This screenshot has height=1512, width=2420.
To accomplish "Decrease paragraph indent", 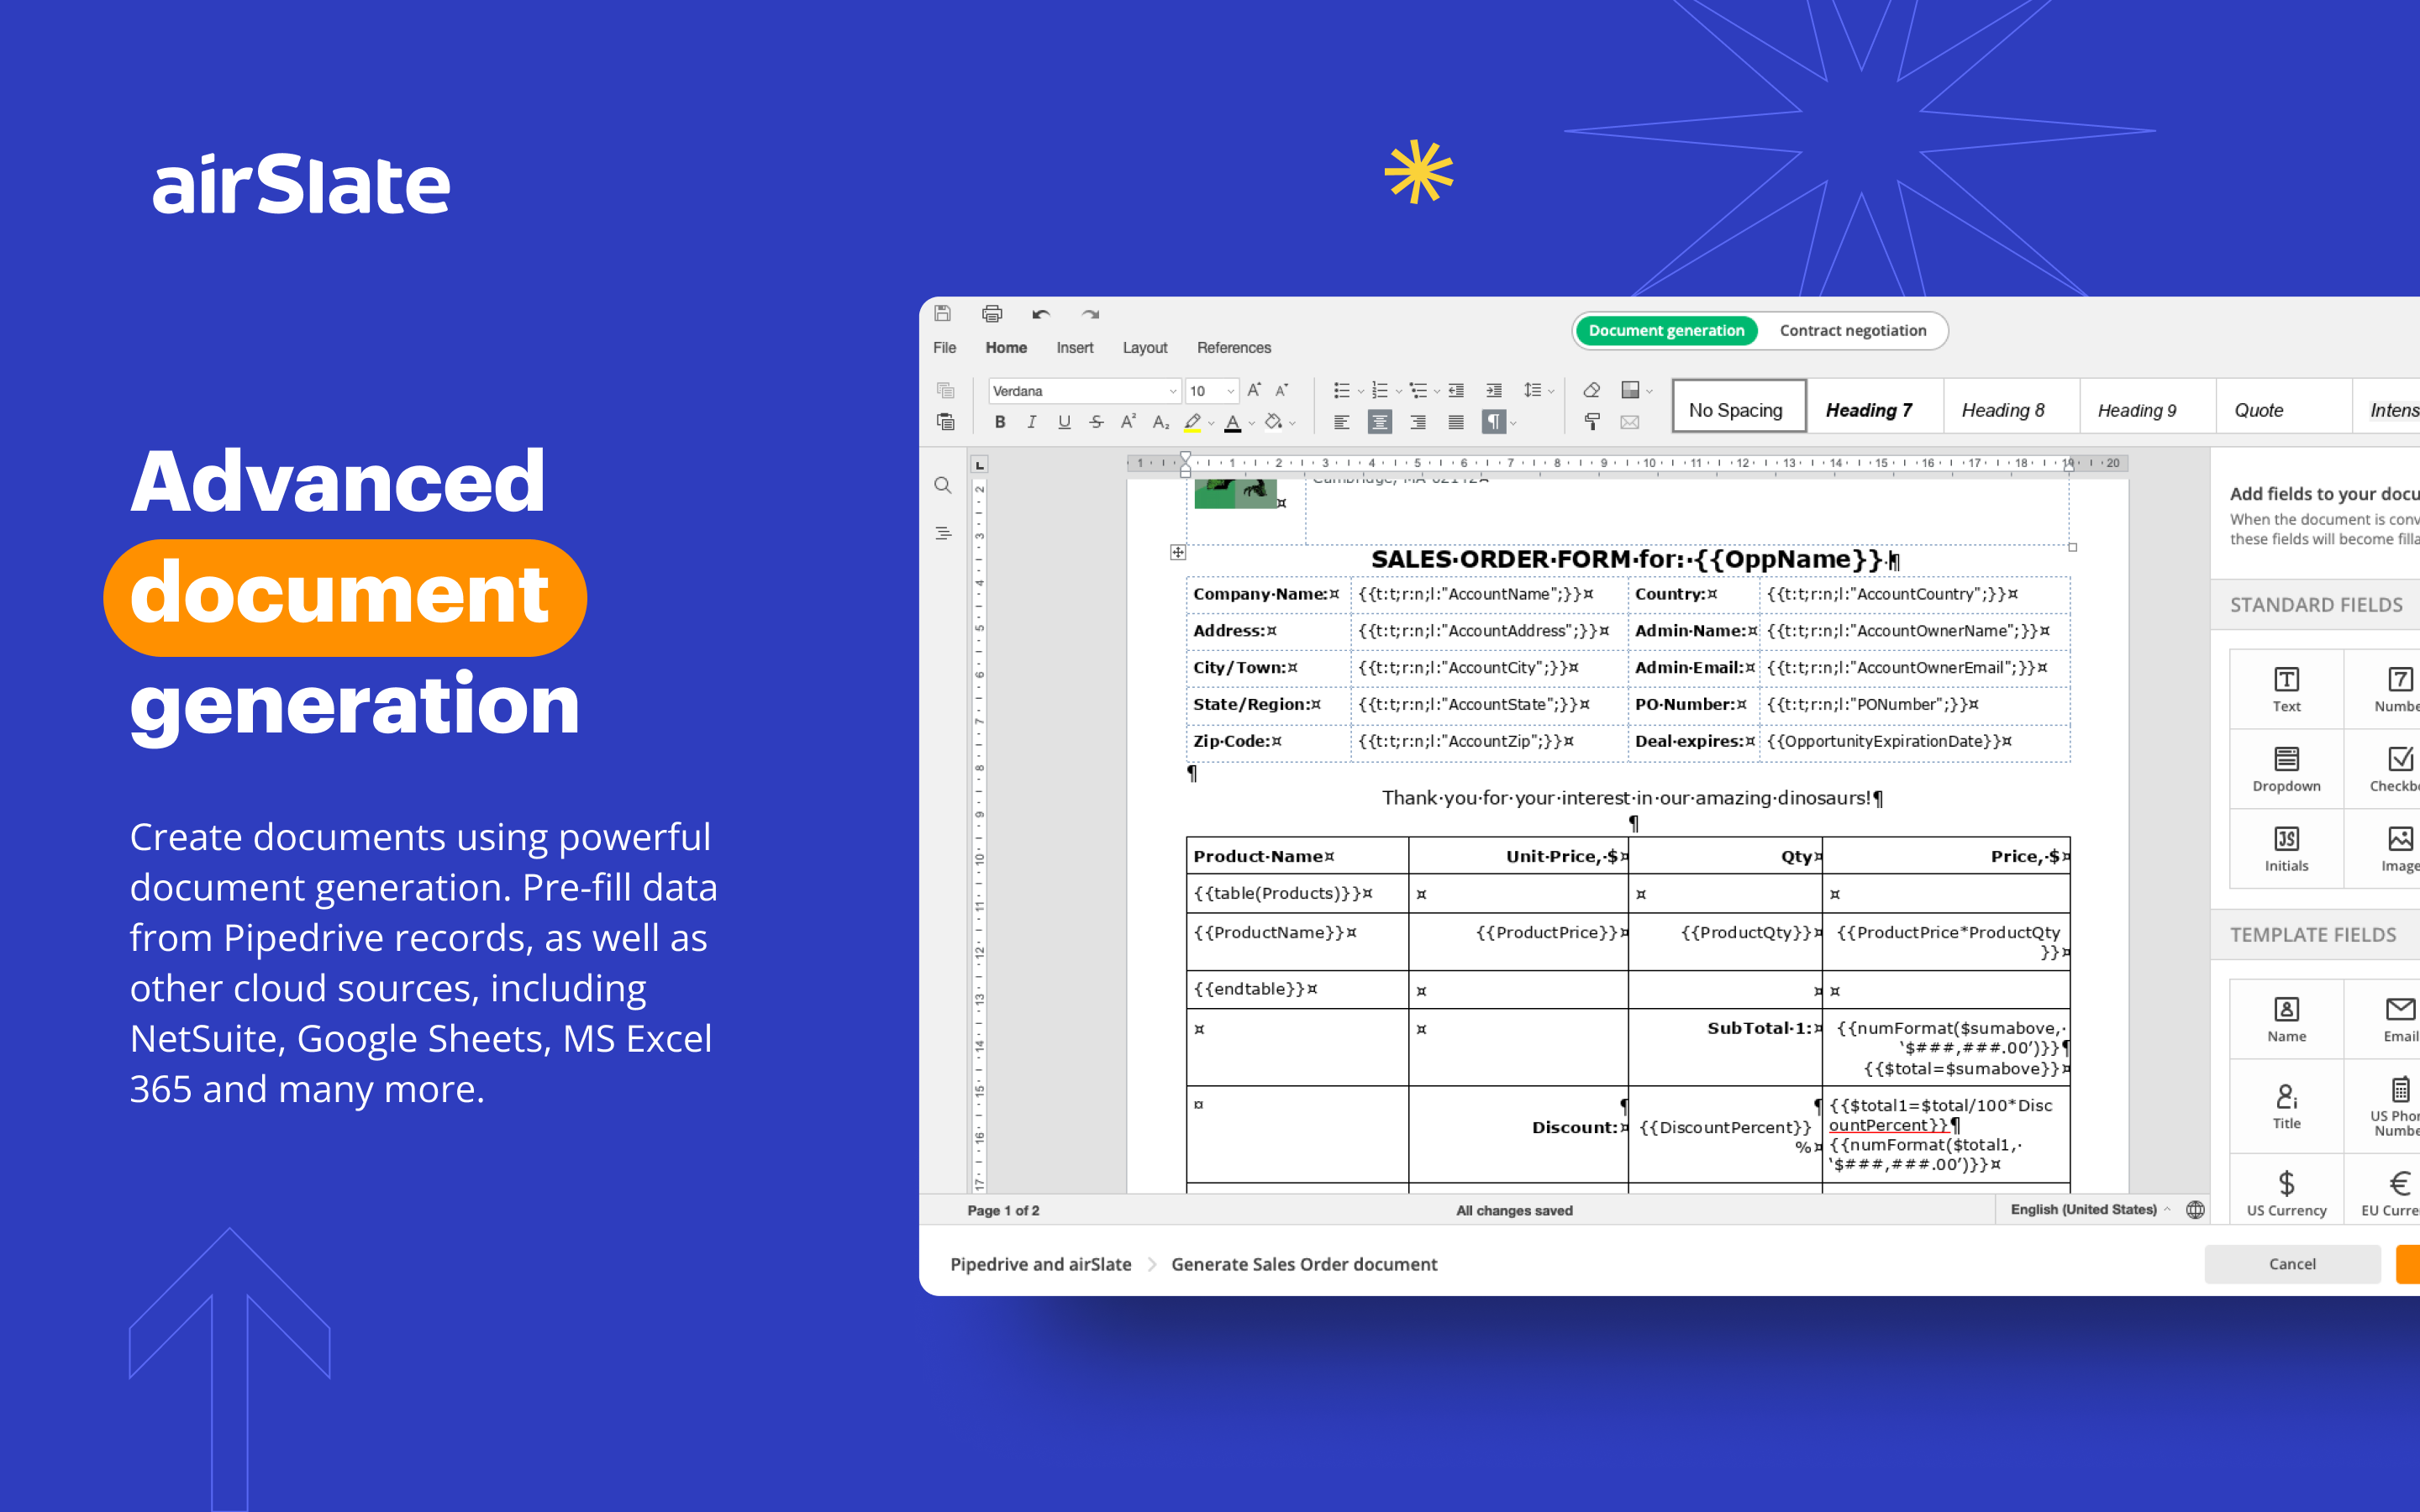I will pos(1456,390).
